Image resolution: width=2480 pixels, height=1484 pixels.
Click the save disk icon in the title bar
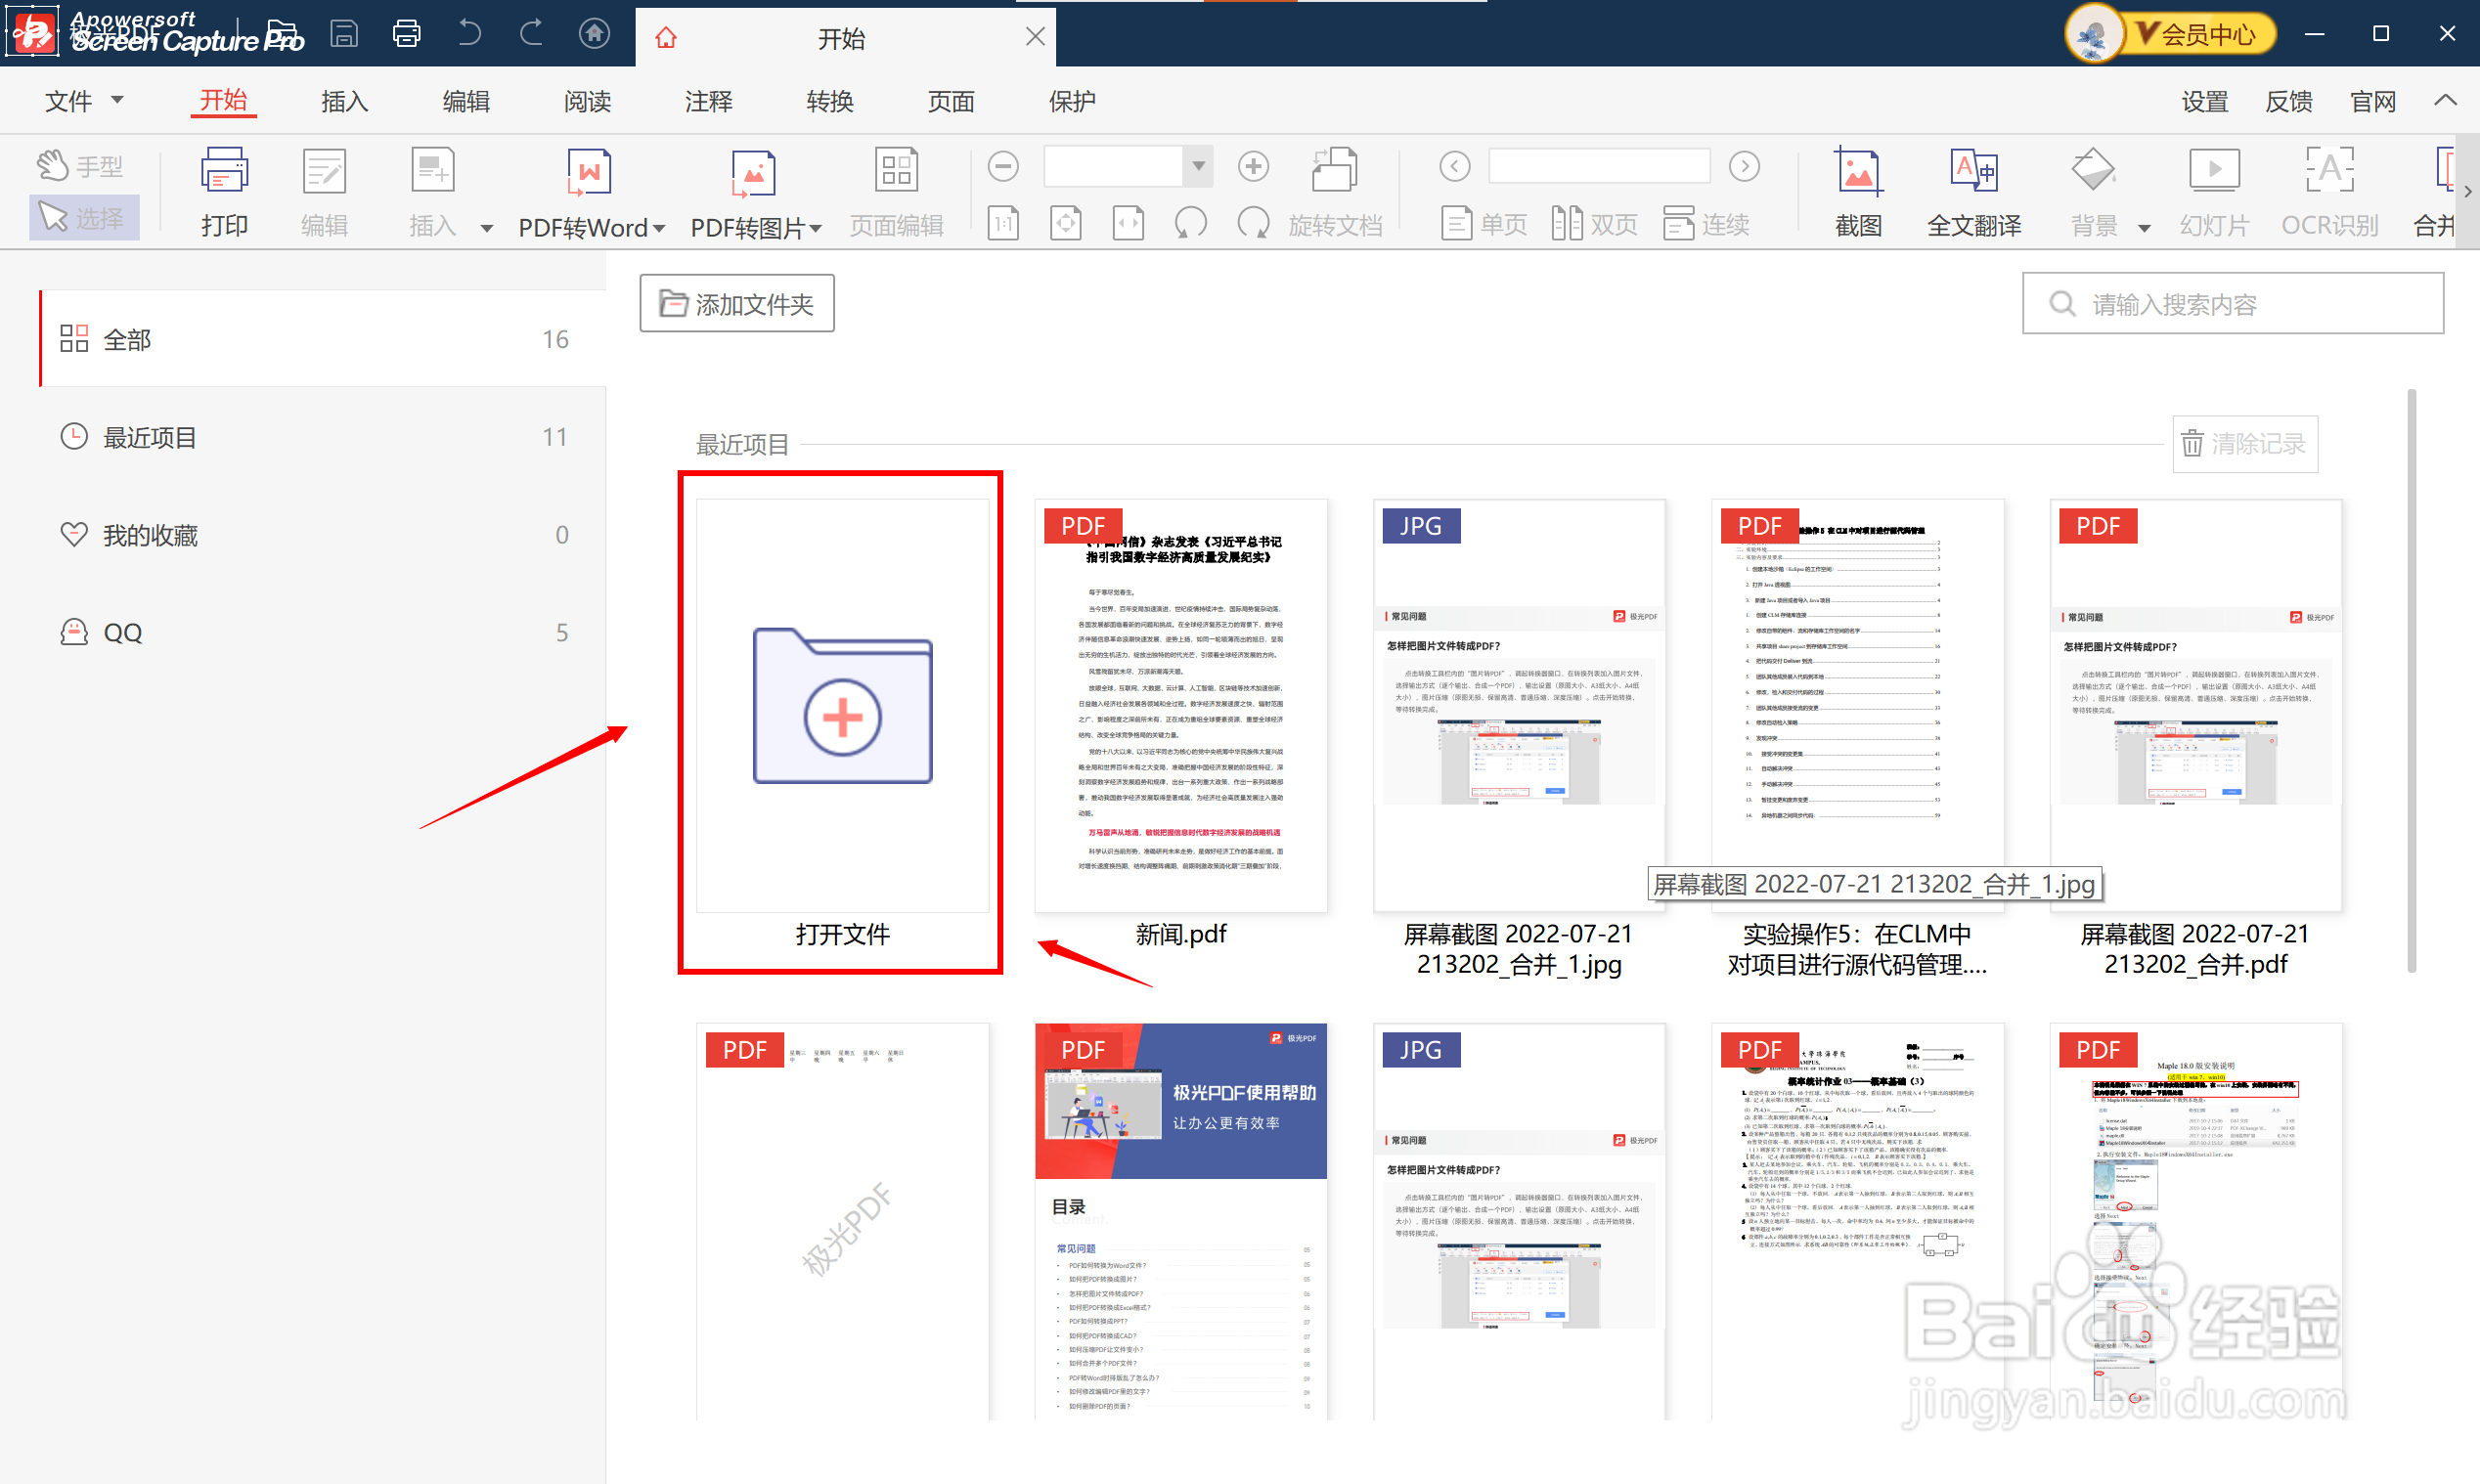pos(344,34)
